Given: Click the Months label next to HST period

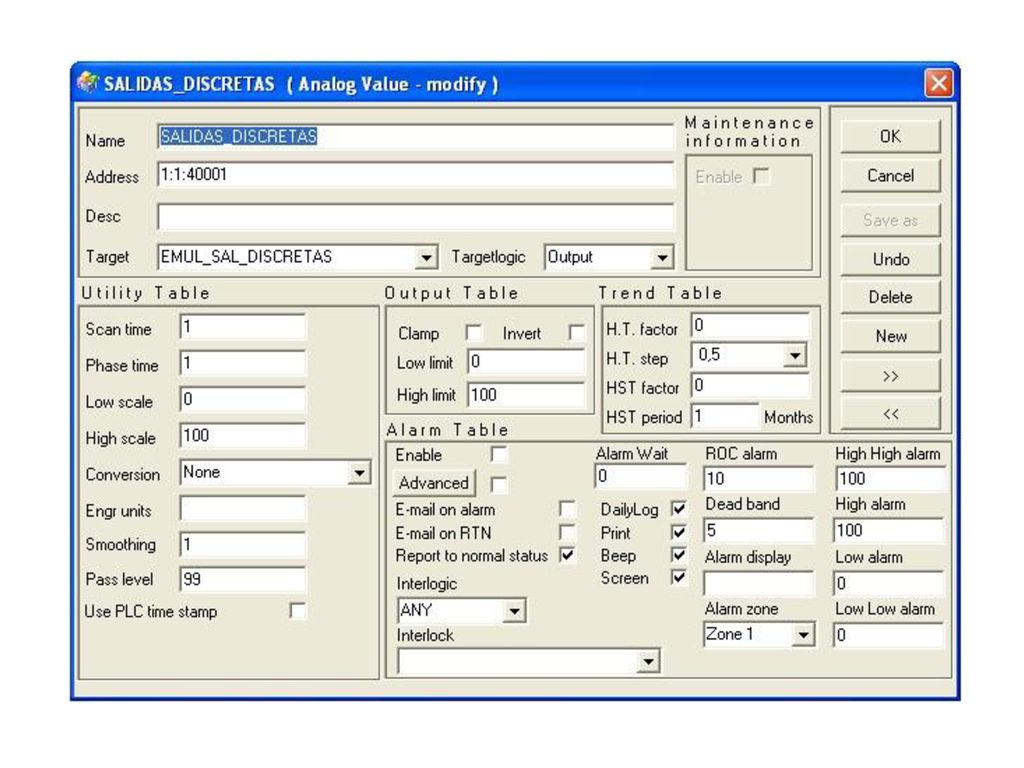Looking at the screenshot, I should click(788, 417).
